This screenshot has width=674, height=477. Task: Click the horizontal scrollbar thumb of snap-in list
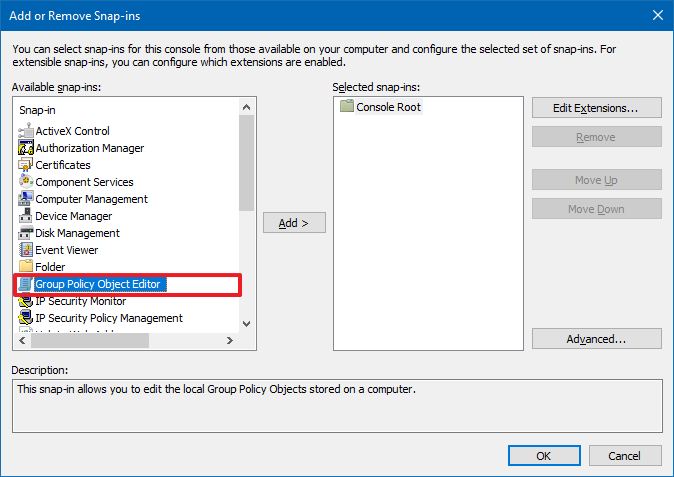coord(90,340)
